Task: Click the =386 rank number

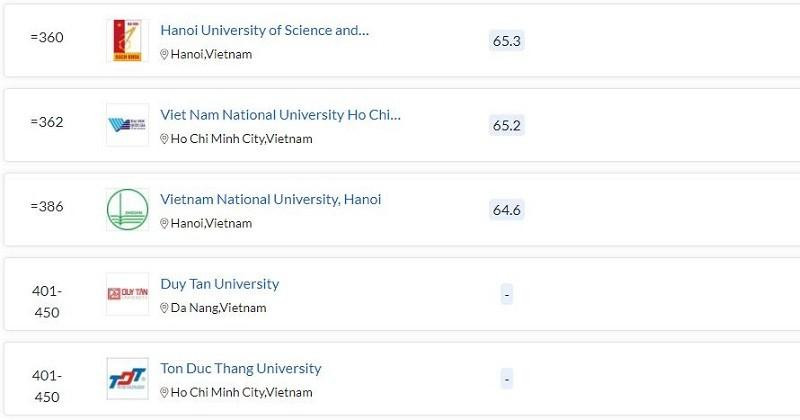Action: tap(46, 206)
